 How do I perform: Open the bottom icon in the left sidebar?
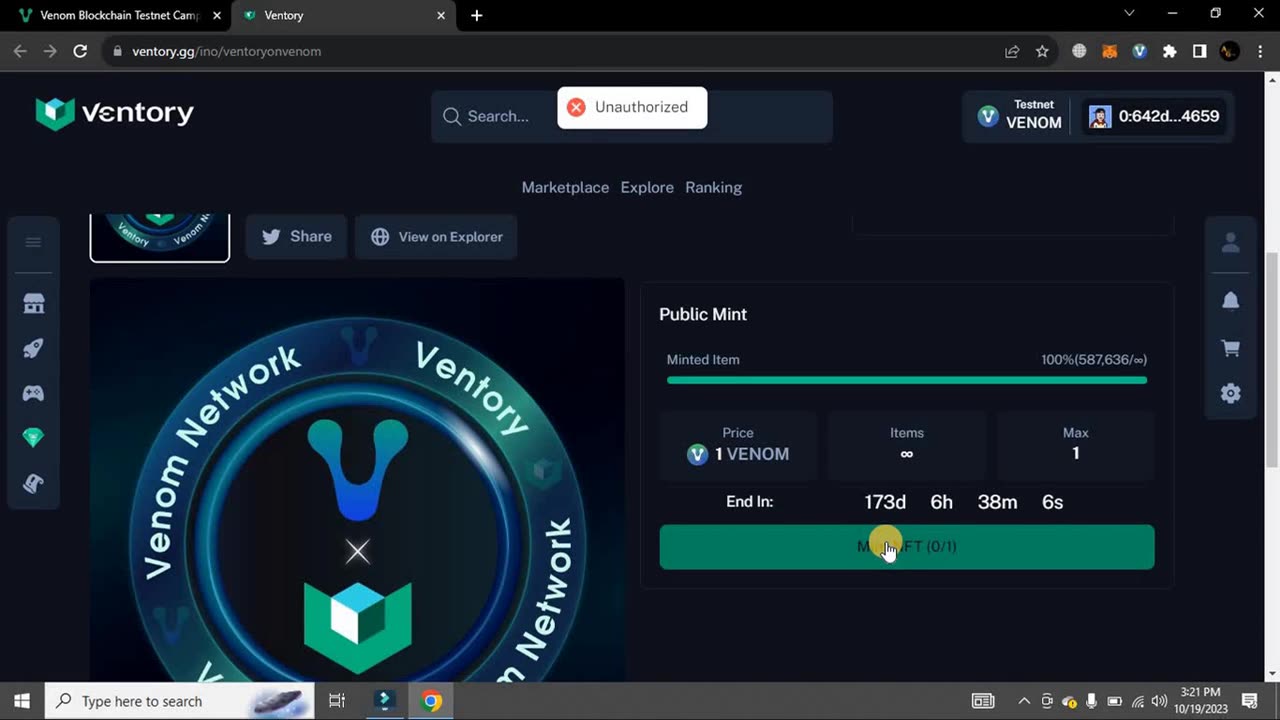pos(33,484)
